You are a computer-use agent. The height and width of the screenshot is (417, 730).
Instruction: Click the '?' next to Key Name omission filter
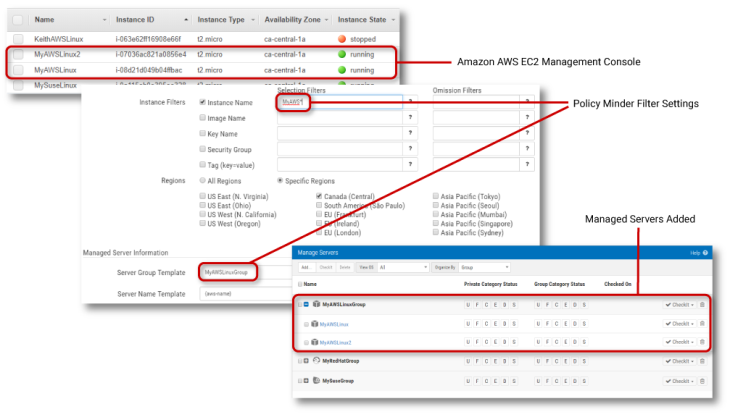click(527, 133)
